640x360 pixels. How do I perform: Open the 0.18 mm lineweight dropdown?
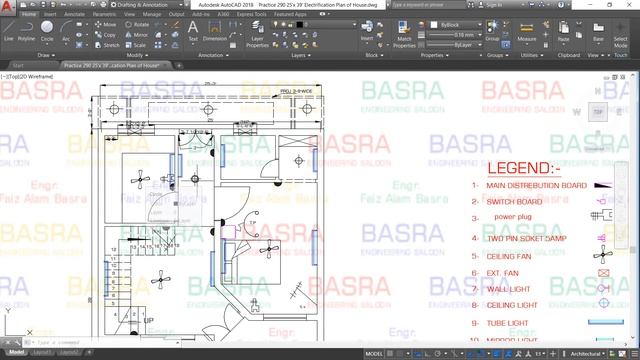coord(454,35)
